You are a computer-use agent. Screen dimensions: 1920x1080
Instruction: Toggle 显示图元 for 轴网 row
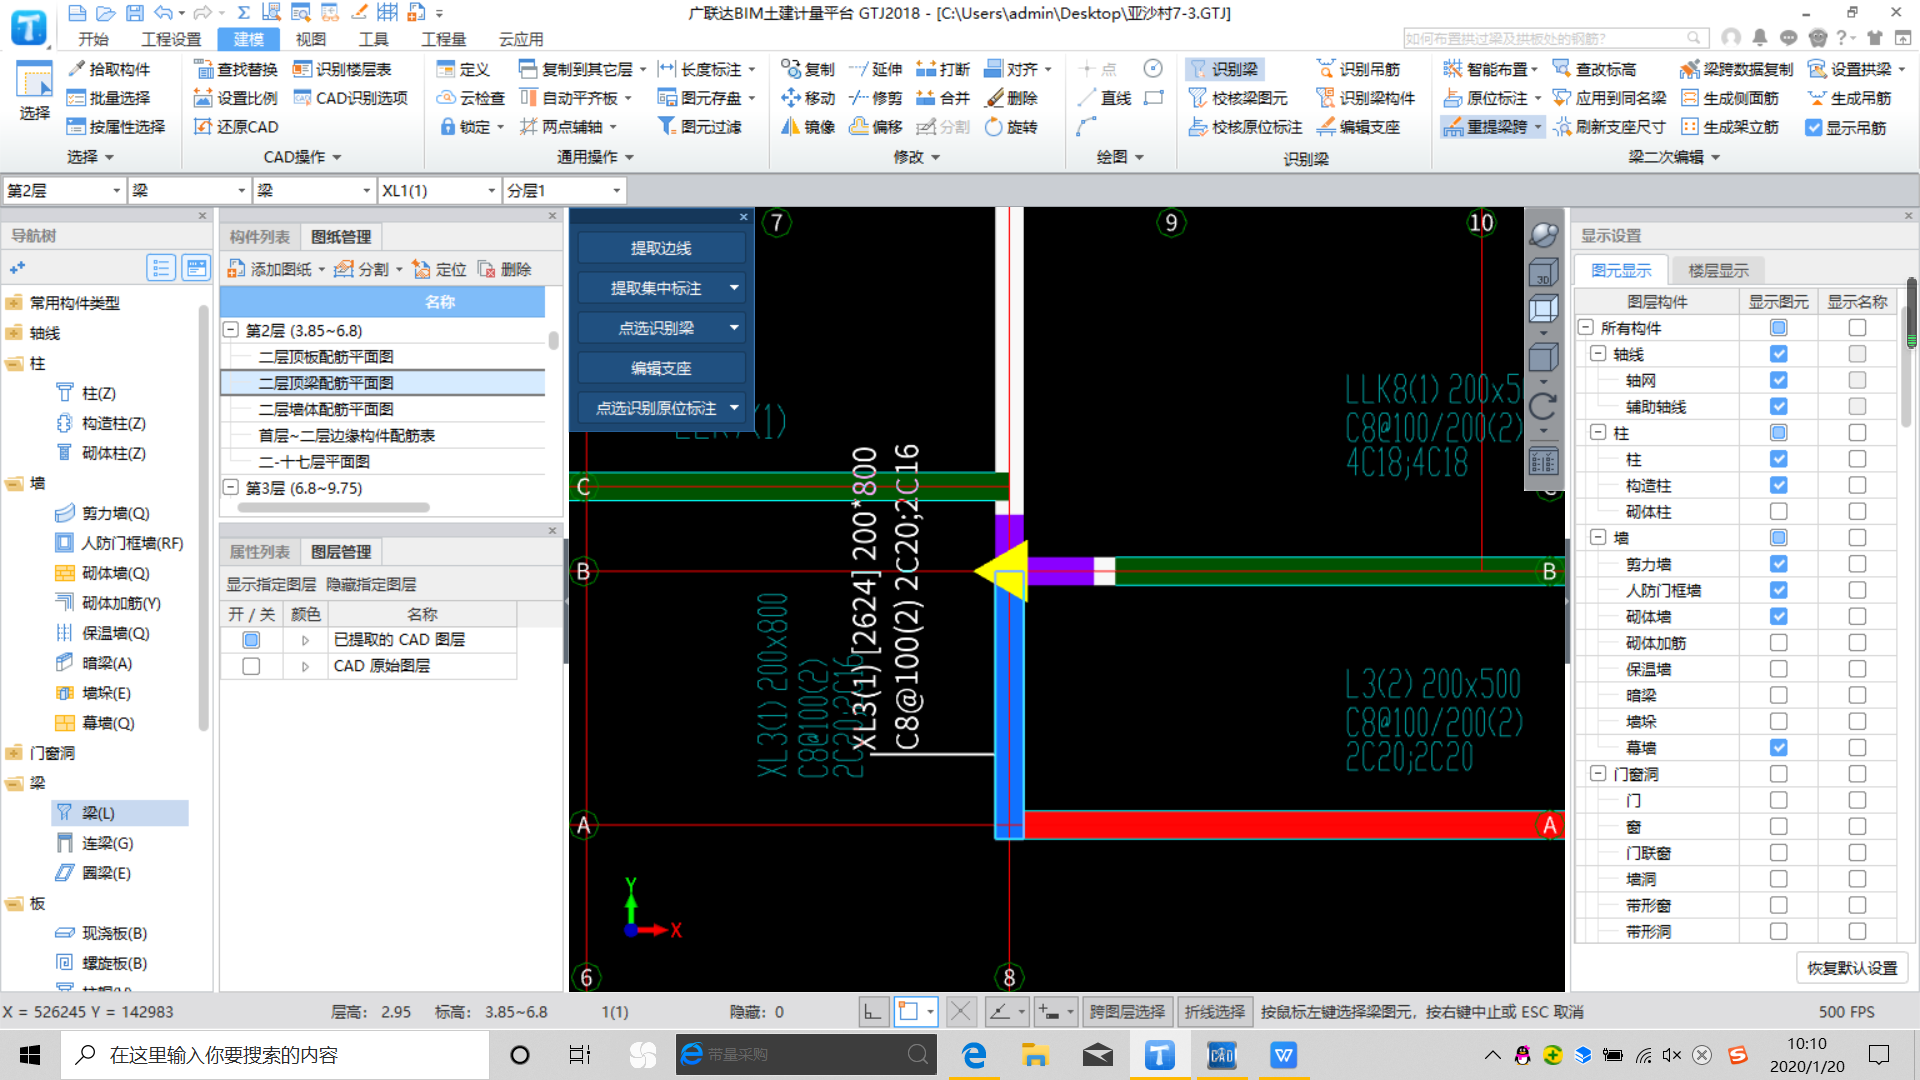tap(1778, 380)
